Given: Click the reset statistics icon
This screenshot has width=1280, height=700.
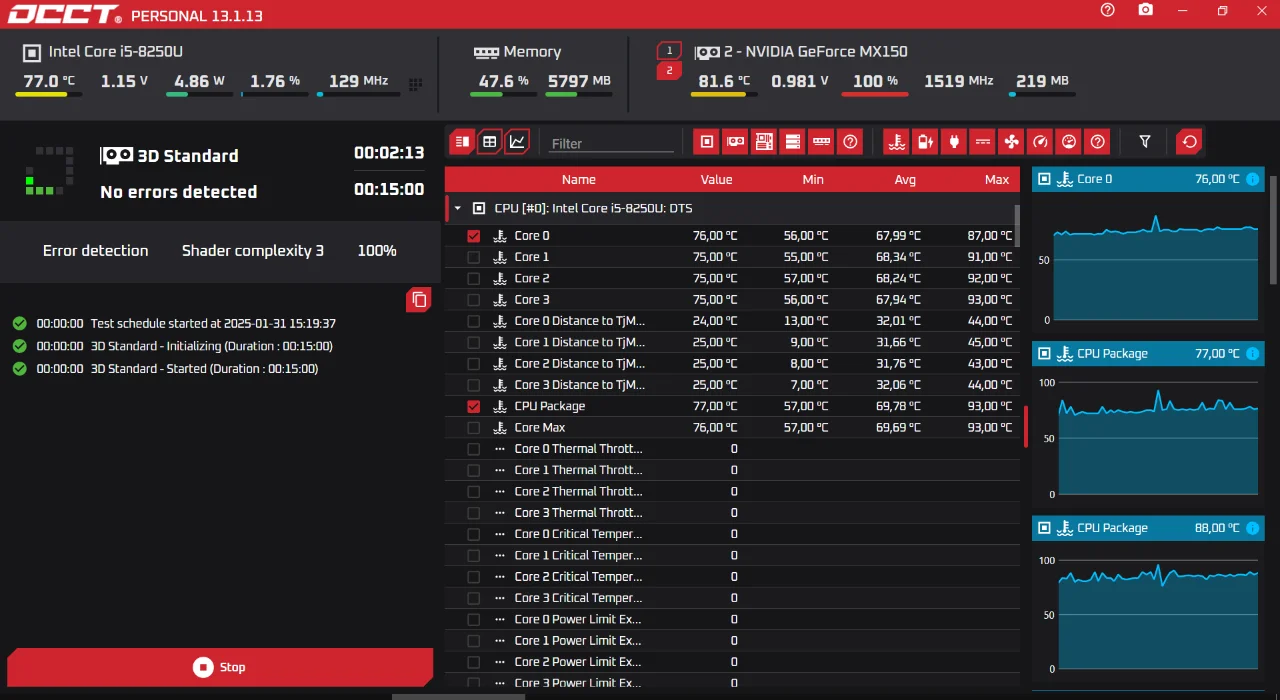Looking at the screenshot, I should click(x=1189, y=142).
